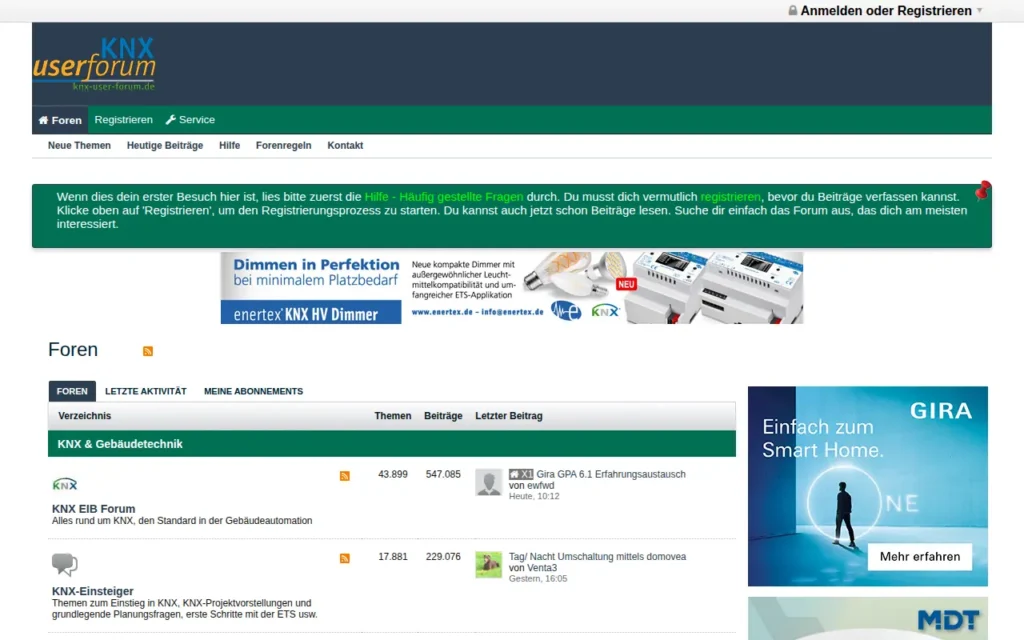Click the 229.076 Beiträge count

(443, 556)
